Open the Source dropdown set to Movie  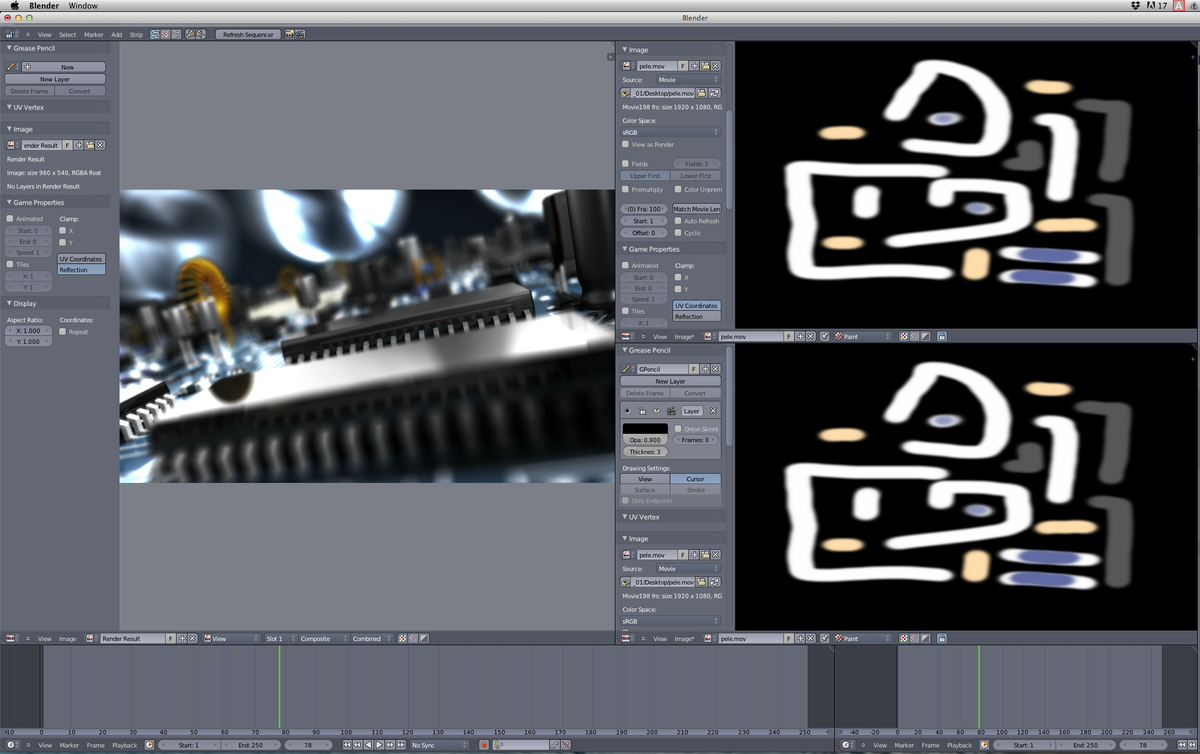tap(691, 80)
